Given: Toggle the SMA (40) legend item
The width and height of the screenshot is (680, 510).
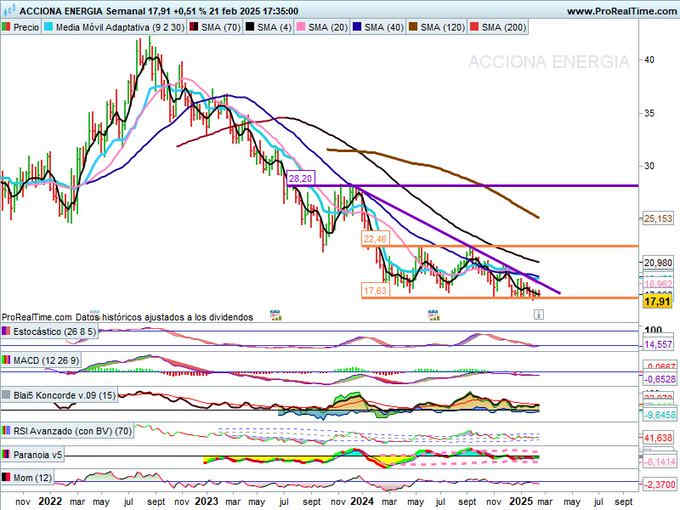Looking at the screenshot, I should click(378, 27).
